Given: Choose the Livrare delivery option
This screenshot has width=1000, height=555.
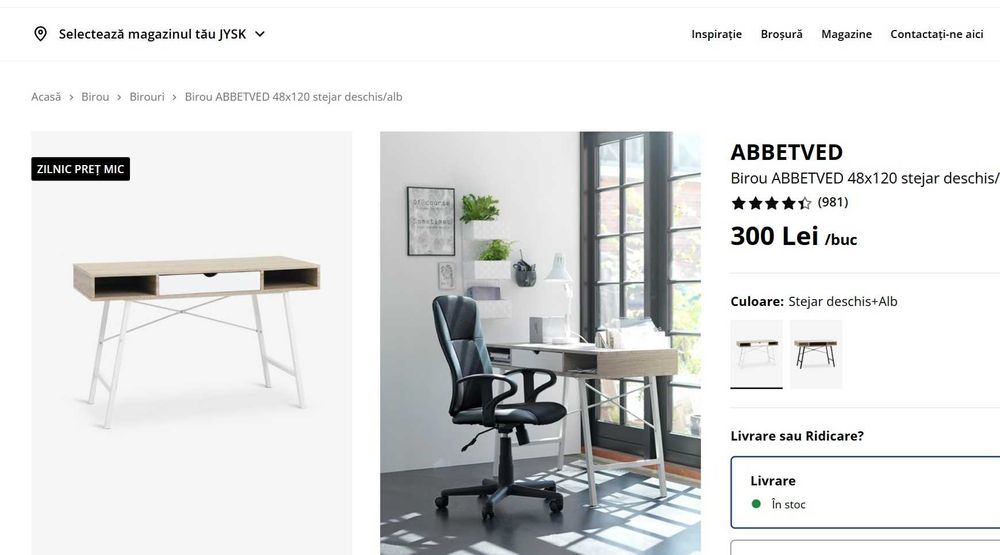Looking at the screenshot, I should [x=865, y=492].
